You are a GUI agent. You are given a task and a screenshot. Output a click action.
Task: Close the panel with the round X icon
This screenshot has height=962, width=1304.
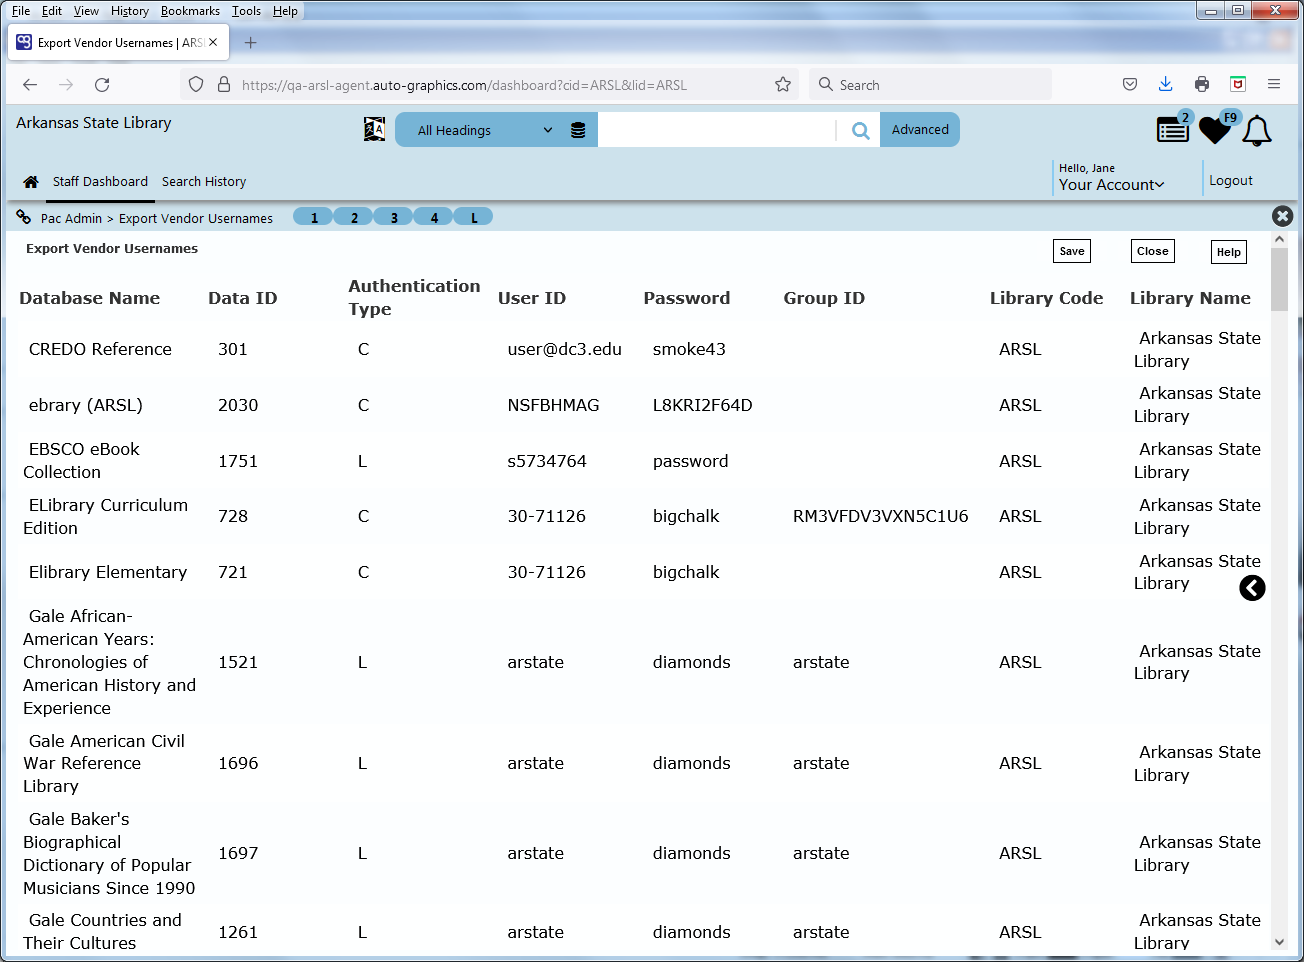[1282, 216]
